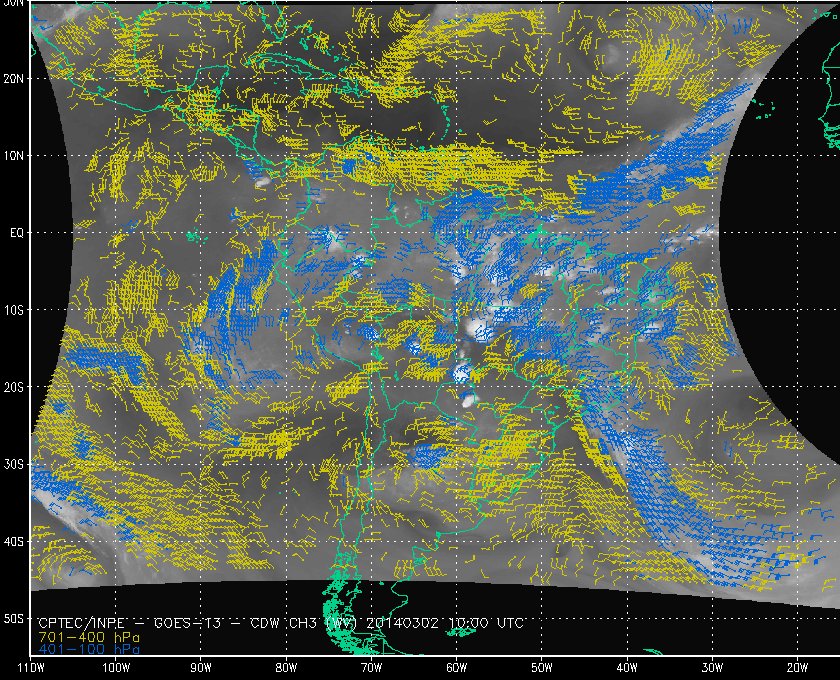Click the 70W longitude label
The width and height of the screenshot is (840, 680).
371,668
